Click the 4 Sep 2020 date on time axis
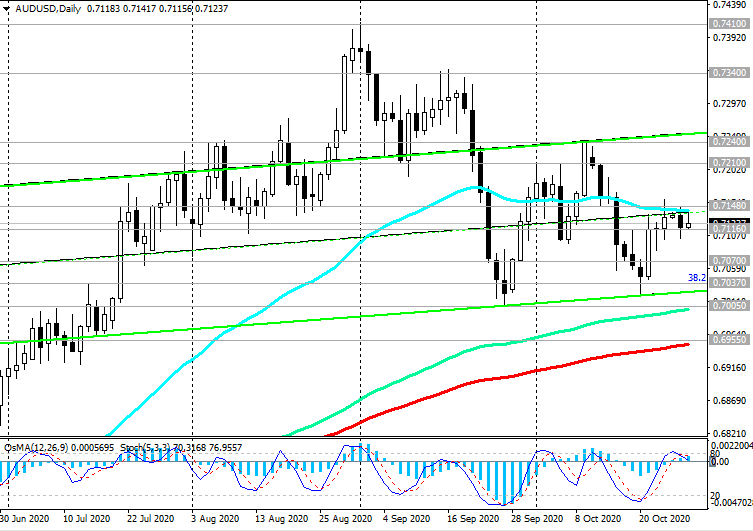The width and height of the screenshot is (753, 531). pos(406,519)
